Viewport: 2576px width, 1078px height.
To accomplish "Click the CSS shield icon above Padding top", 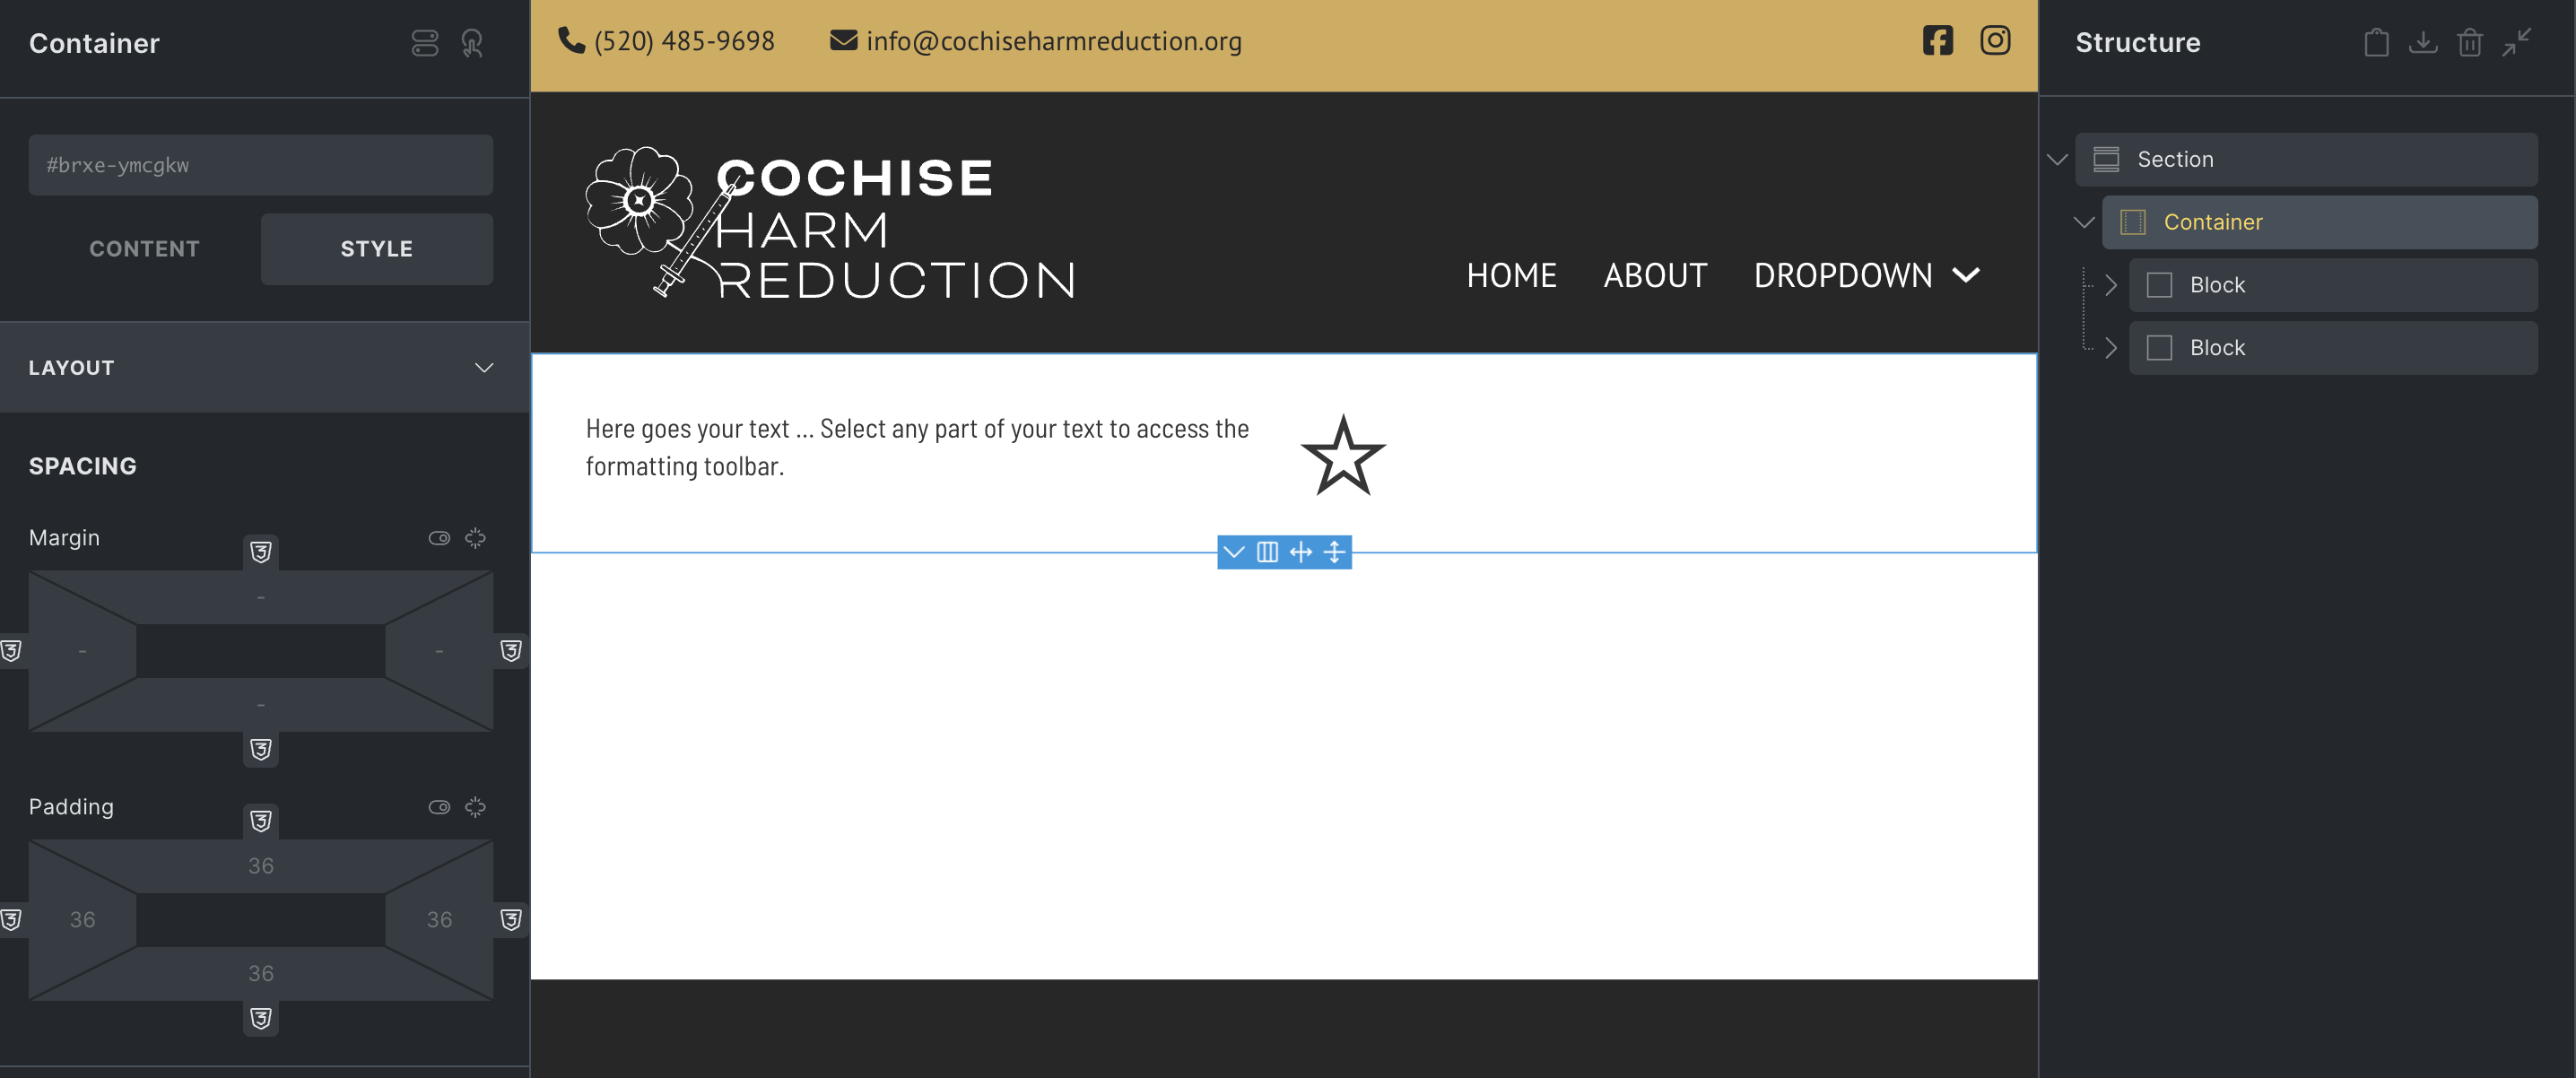I will (x=261, y=820).
